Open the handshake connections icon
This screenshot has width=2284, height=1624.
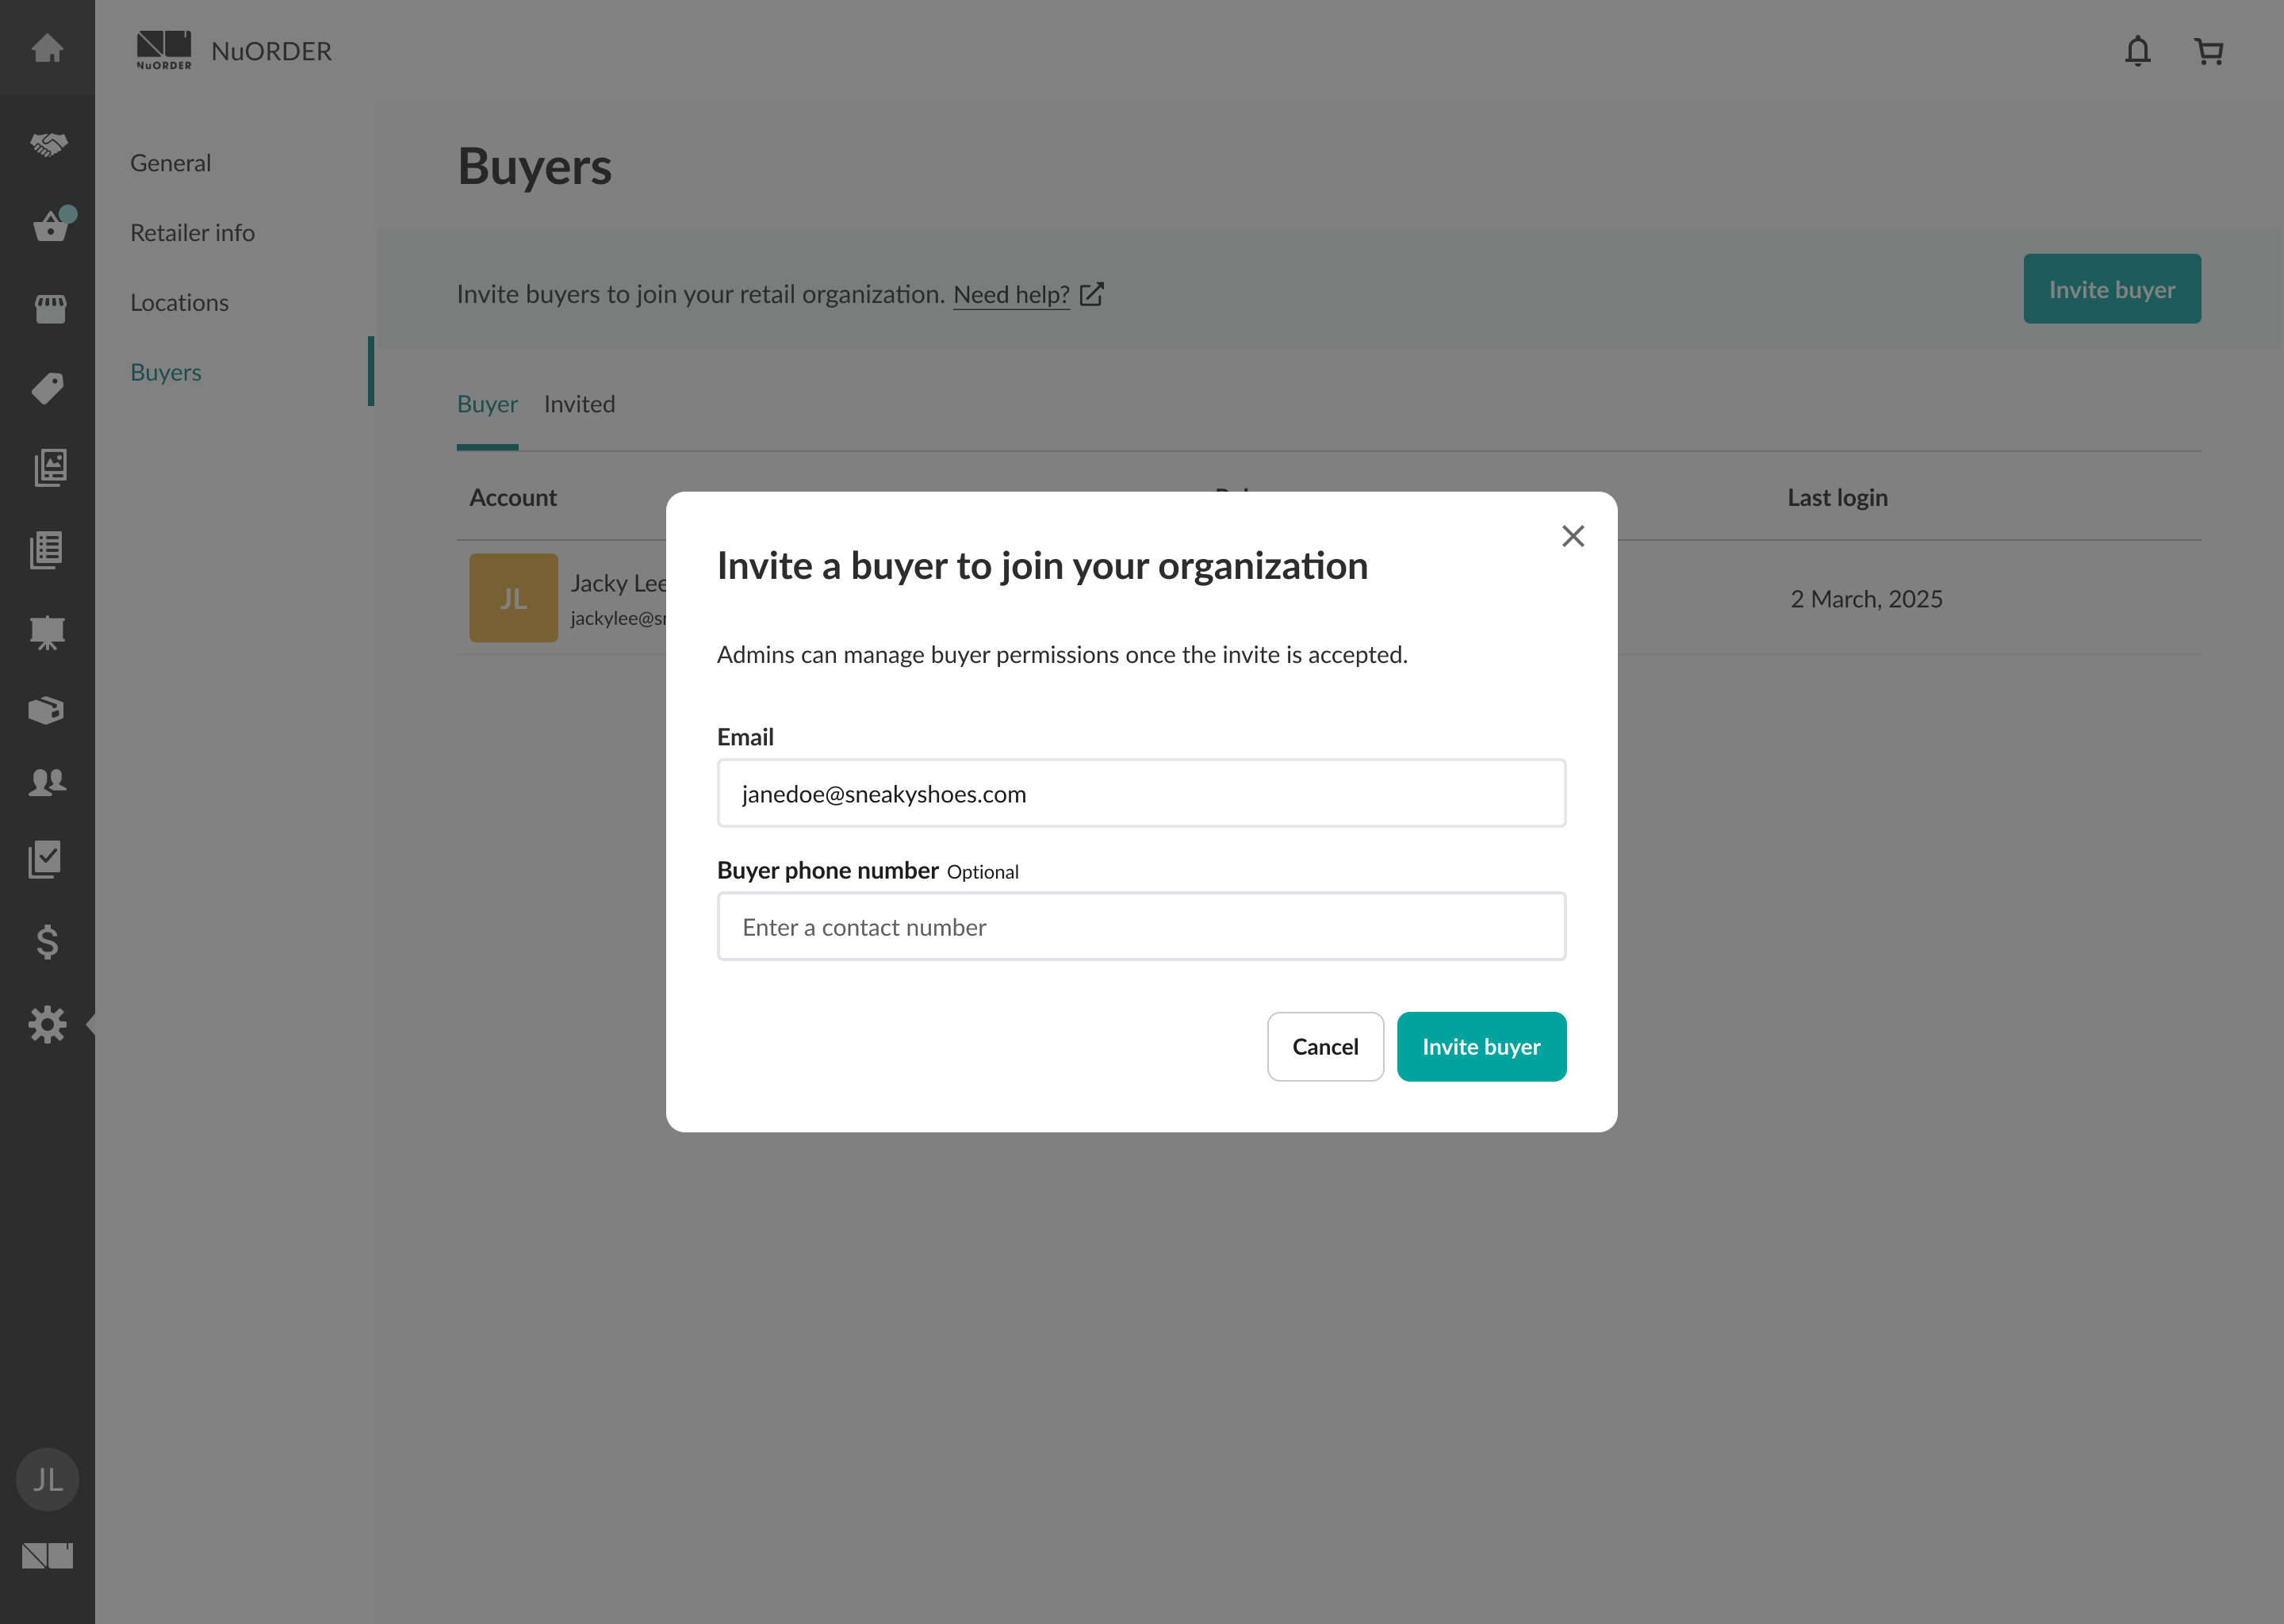tap(47, 145)
